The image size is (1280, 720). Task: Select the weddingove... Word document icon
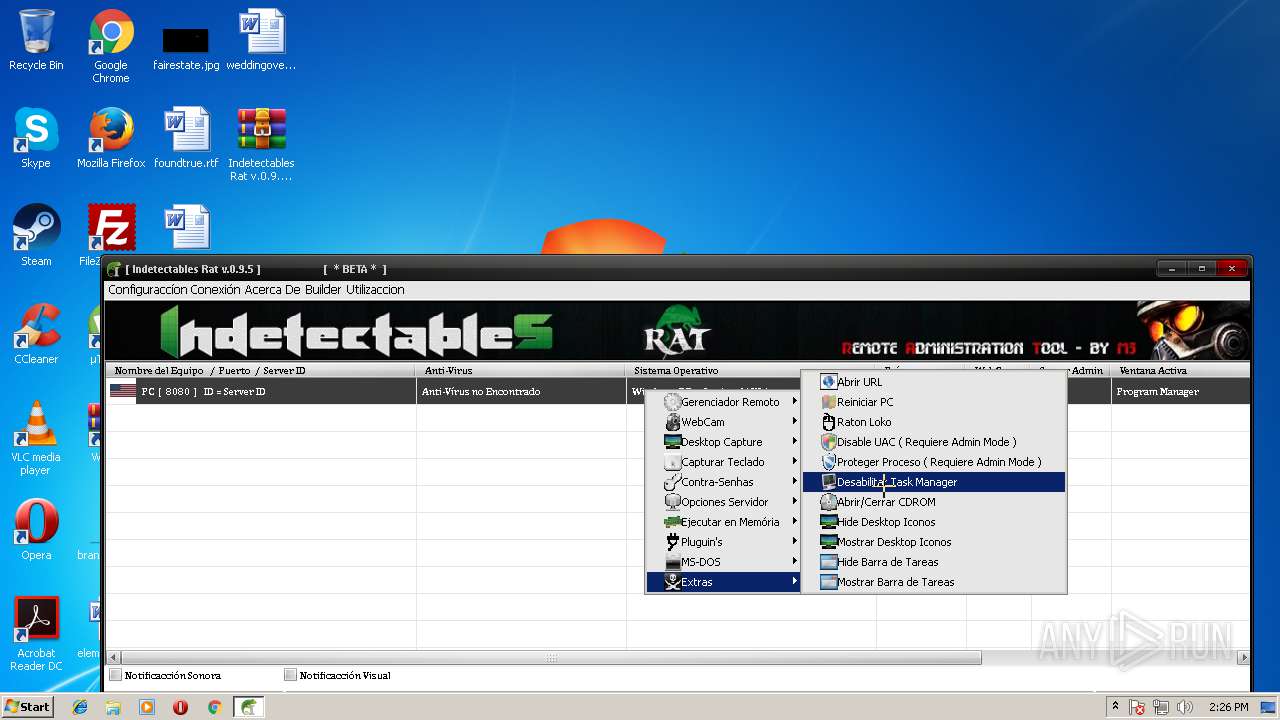point(261,40)
